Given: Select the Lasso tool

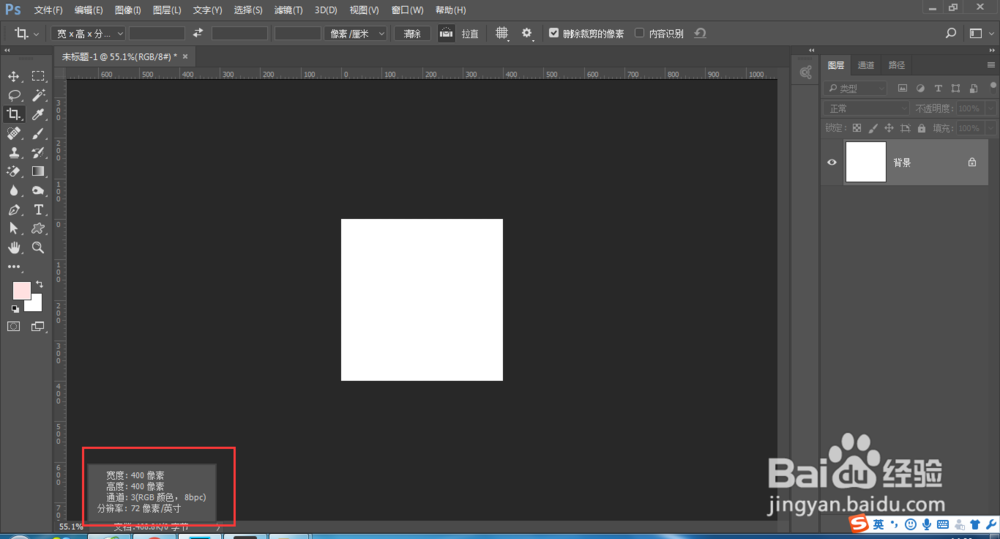Looking at the screenshot, I should point(13,96).
